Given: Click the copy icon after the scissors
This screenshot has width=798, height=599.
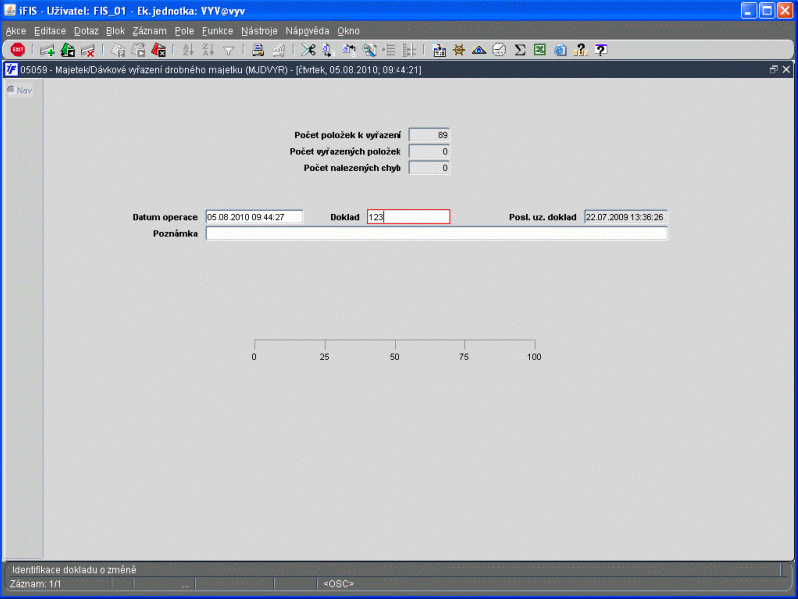Looking at the screenshot, I should coord(328,50).
